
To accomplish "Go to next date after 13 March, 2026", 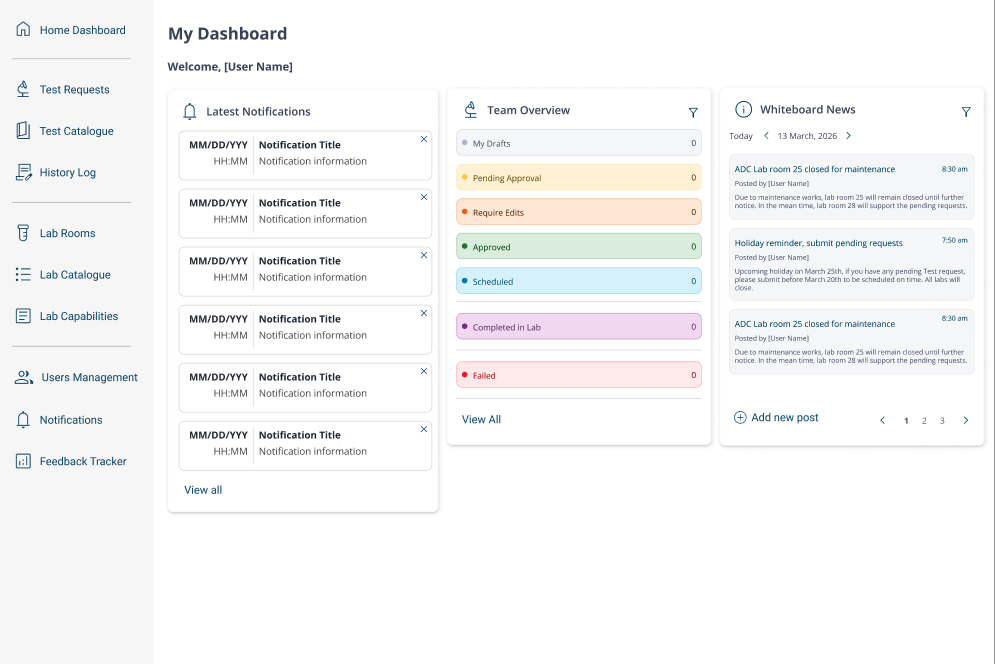I will (848, 135).
